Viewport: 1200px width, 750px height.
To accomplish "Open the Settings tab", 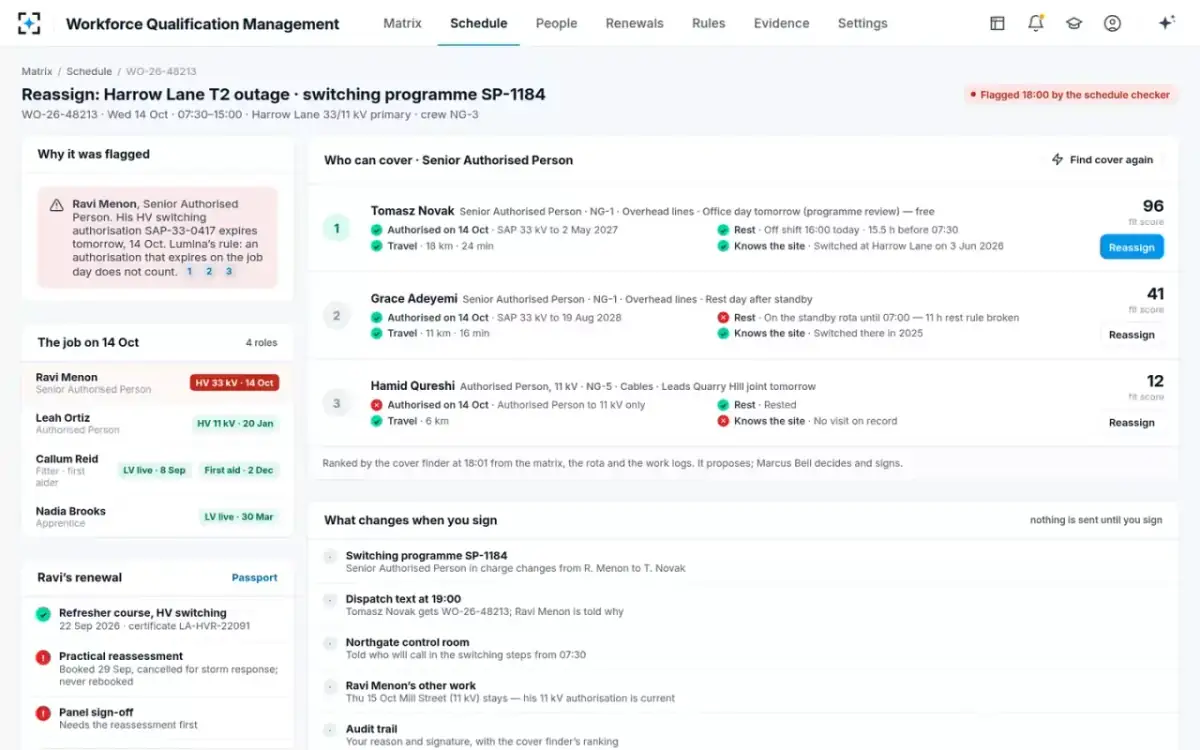I will pos(862,23).
